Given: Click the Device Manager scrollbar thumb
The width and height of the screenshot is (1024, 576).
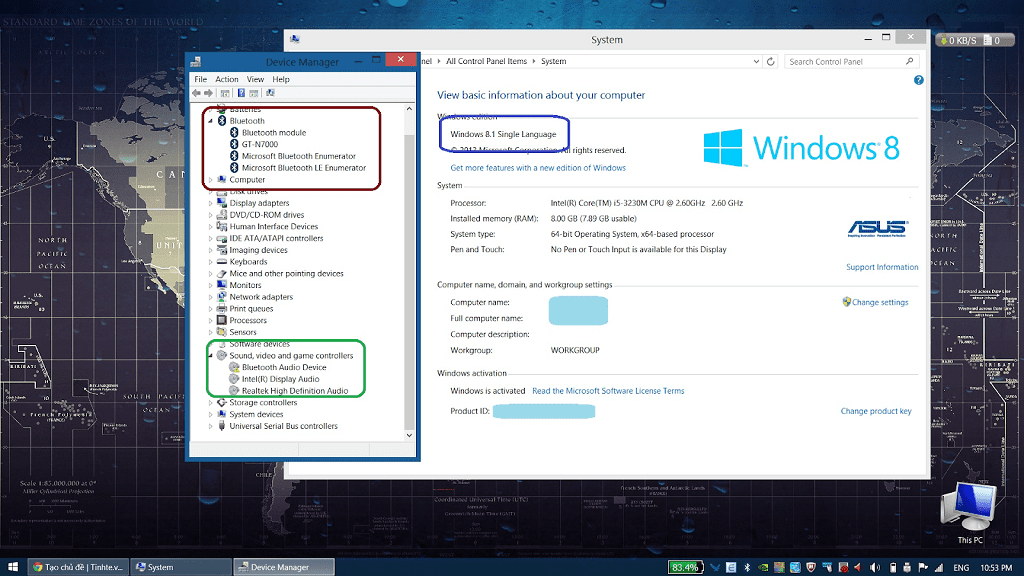Looking at the screenshot, I should 409,281.
